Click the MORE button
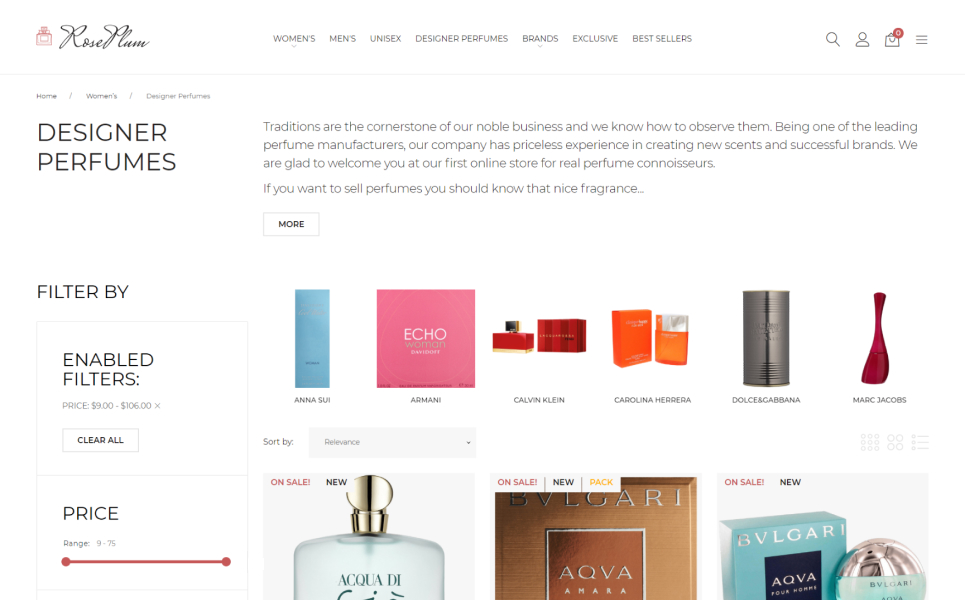 tap(291, 224)
